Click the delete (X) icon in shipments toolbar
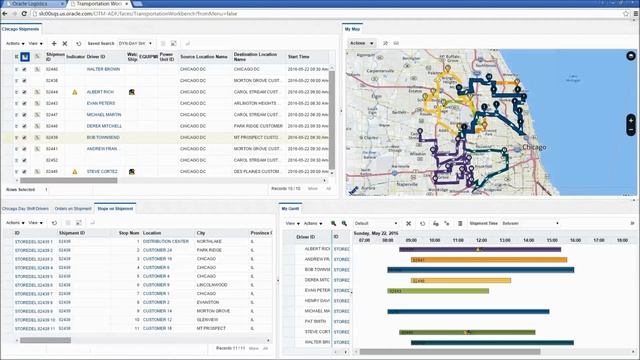The width and height of the screenshot is (640, 360). pos(64,43)
